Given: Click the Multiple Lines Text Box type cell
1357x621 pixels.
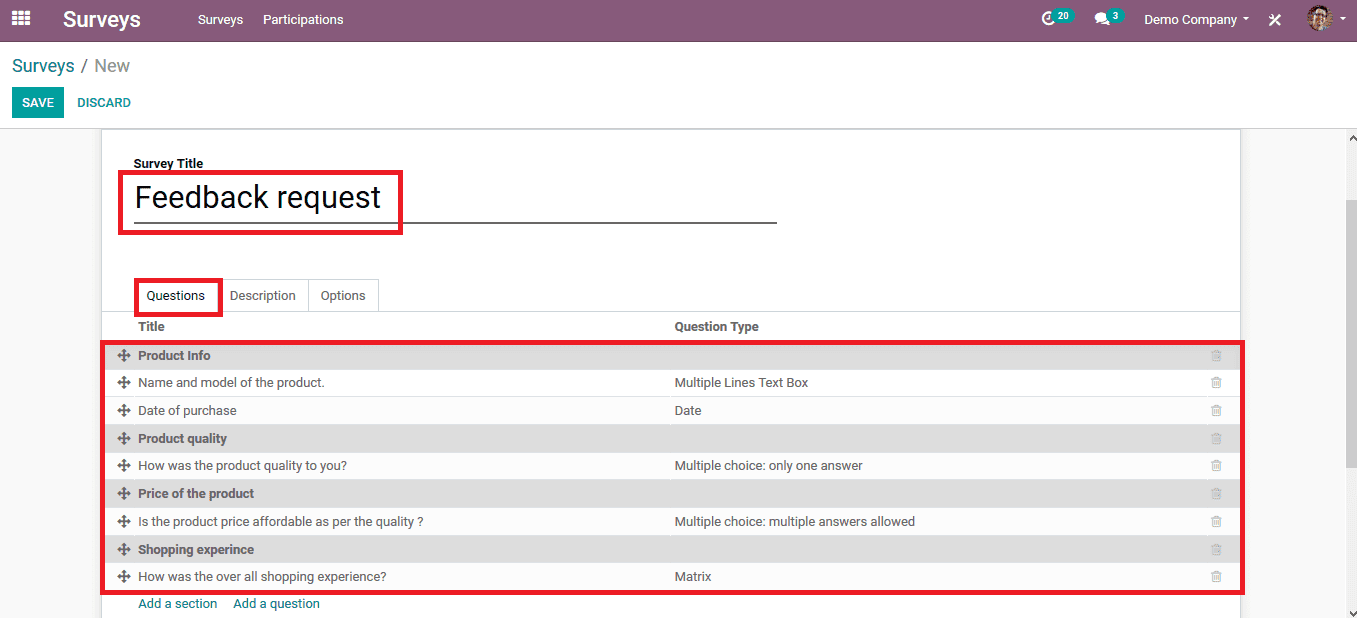Looking at the screenshot, I should coord(741,383).
